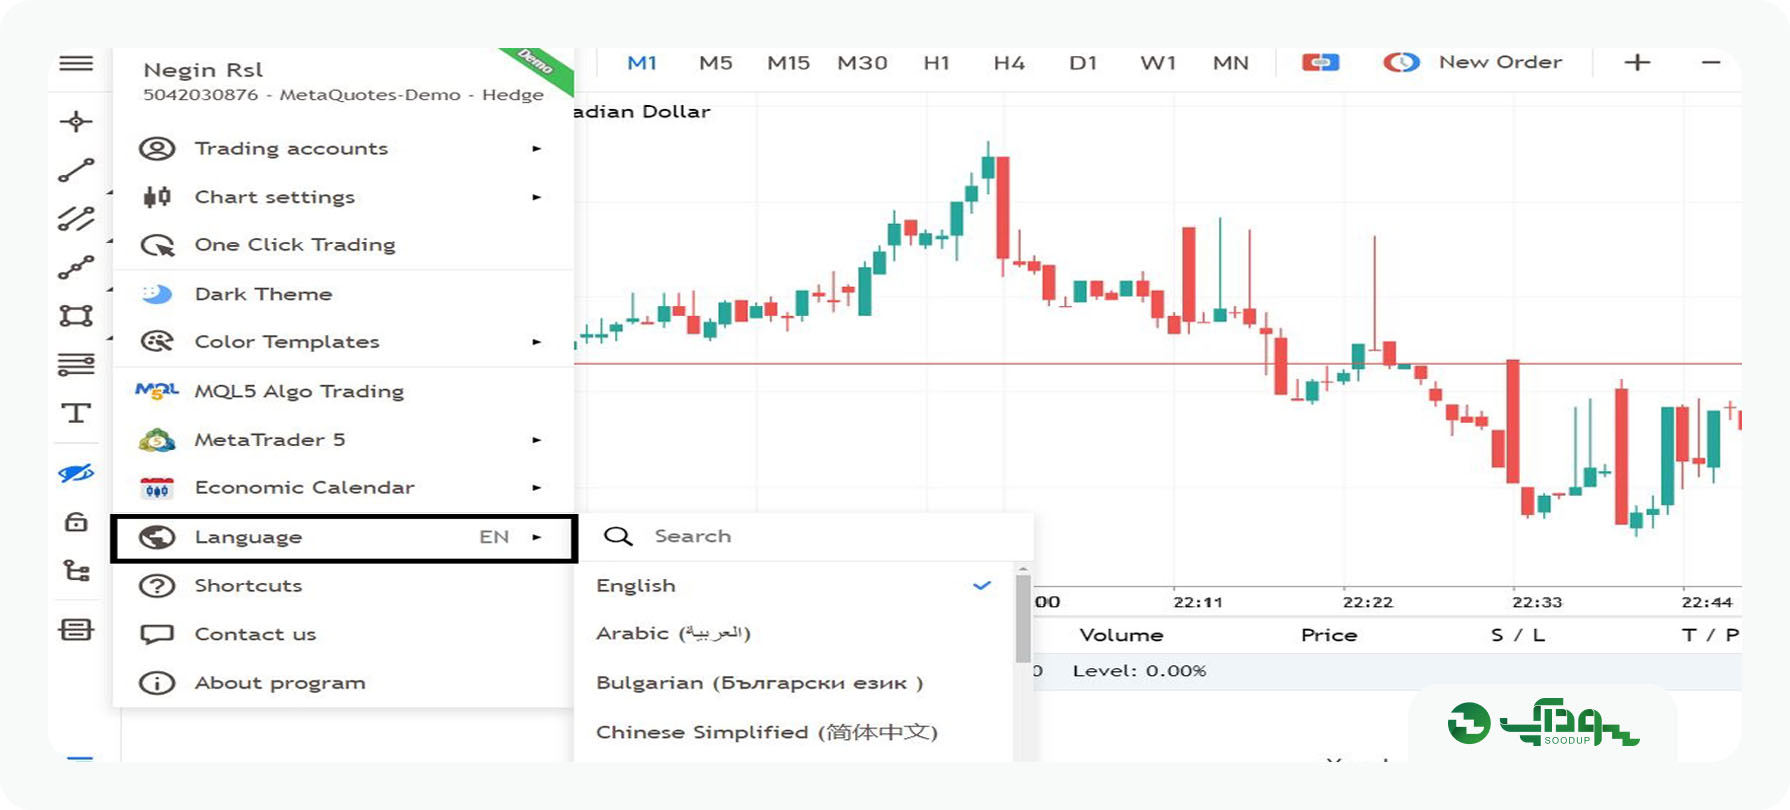The image size is (1790, 810).
Task: Click the red chart trading icon
Action: click(x=1320, y=63)
